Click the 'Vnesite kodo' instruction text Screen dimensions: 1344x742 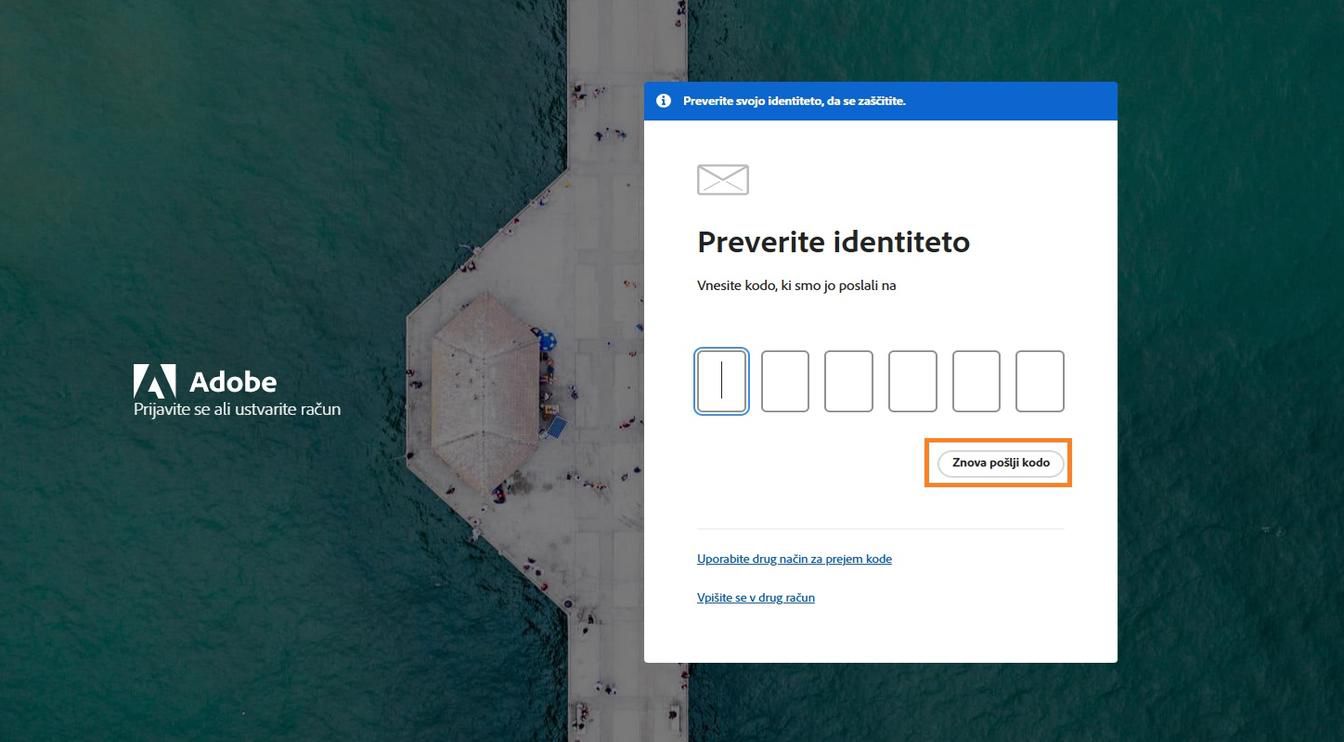[796, 285]
